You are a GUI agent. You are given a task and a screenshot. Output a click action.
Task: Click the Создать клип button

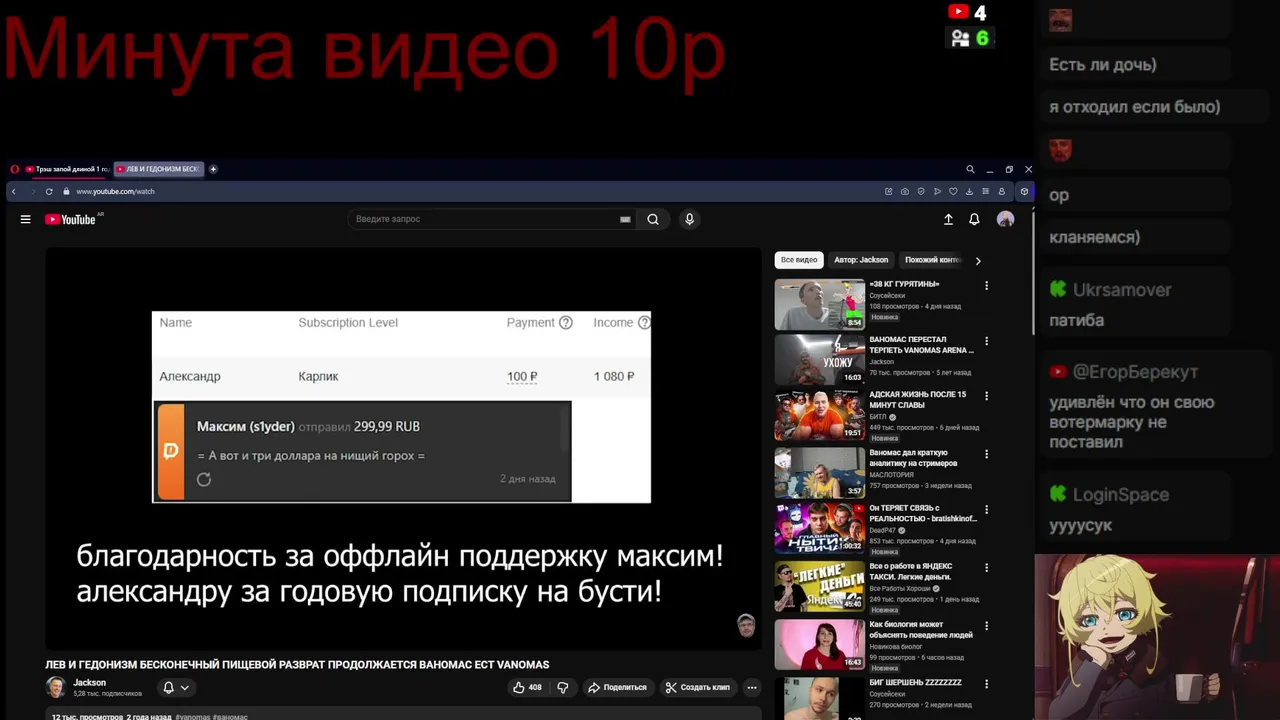click(x=698, y=687)
